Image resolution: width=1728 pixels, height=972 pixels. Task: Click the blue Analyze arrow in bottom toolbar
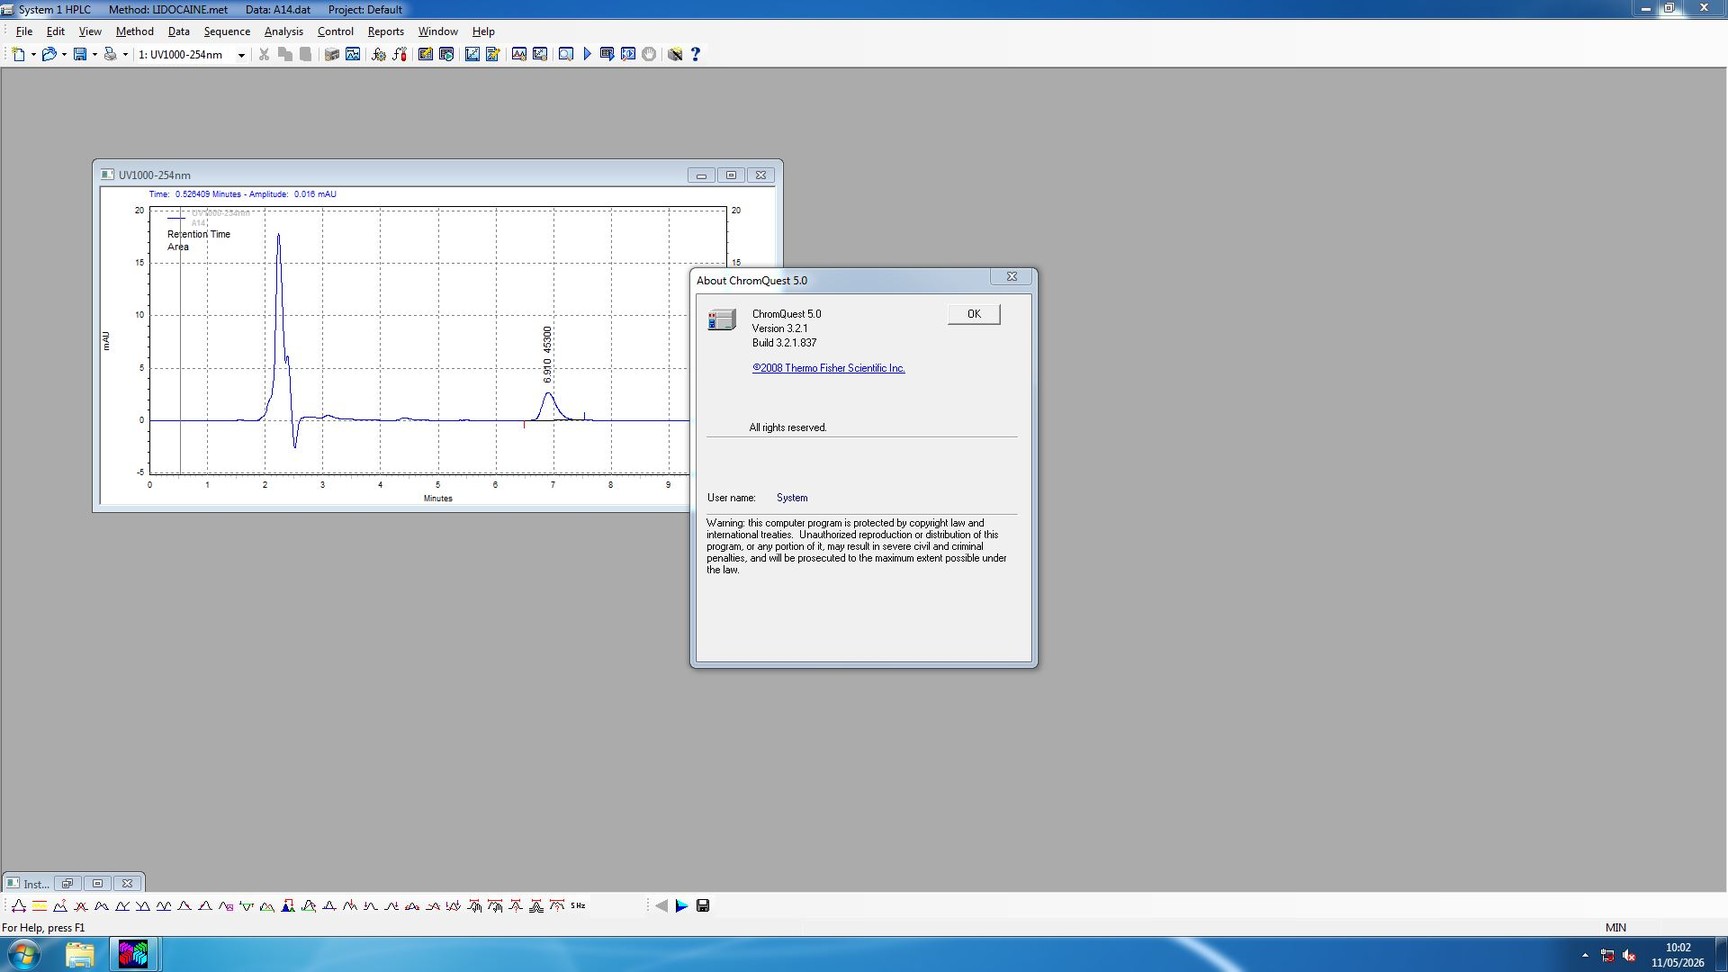pos(682,906)
